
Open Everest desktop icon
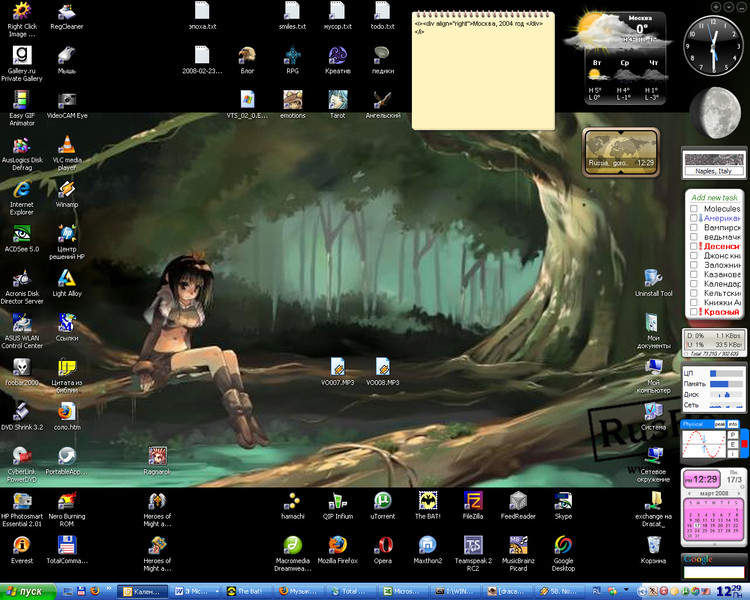click(x=22, y=550)
